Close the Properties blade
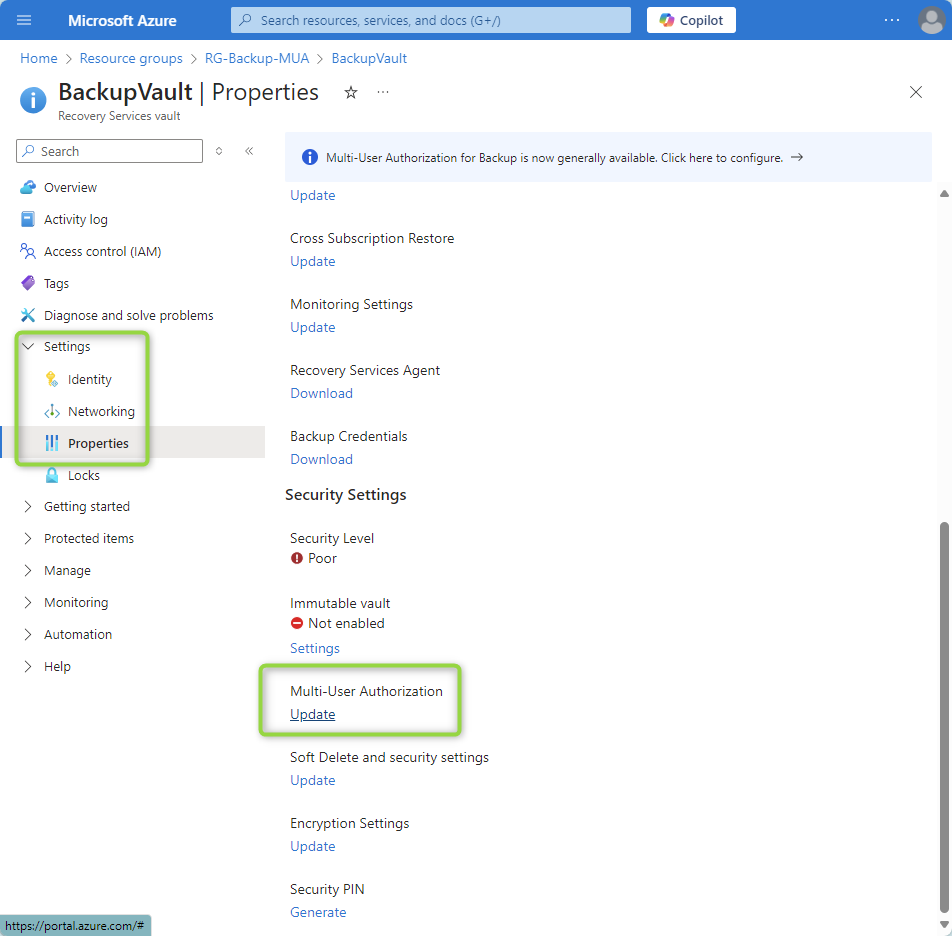The height and width of the screenshot is (936, 952). point(915,92)
